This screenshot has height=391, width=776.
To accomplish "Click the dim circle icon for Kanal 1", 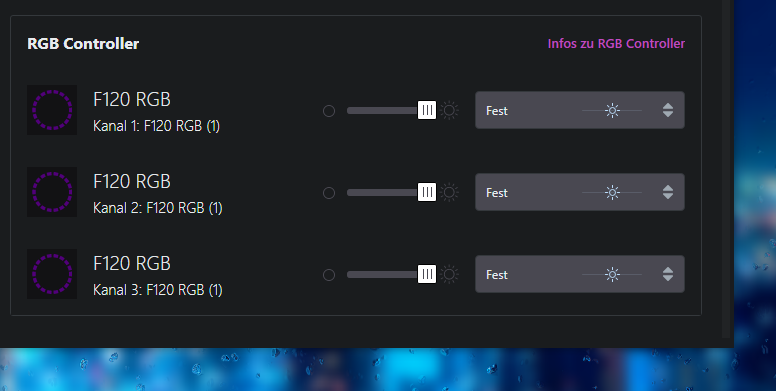I will tap(329, 111).
